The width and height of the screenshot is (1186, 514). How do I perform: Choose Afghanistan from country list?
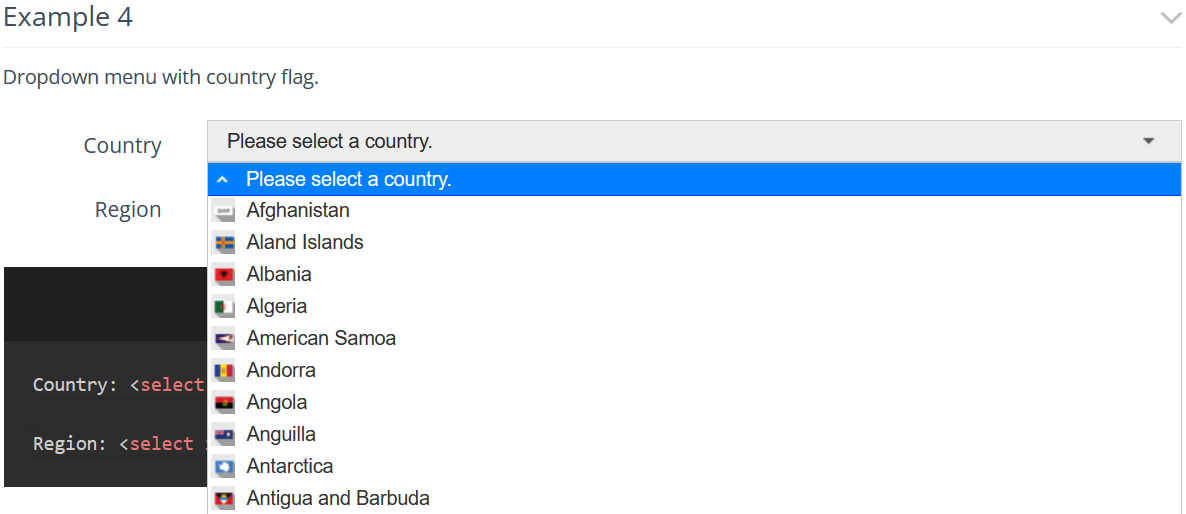[694, 210]
